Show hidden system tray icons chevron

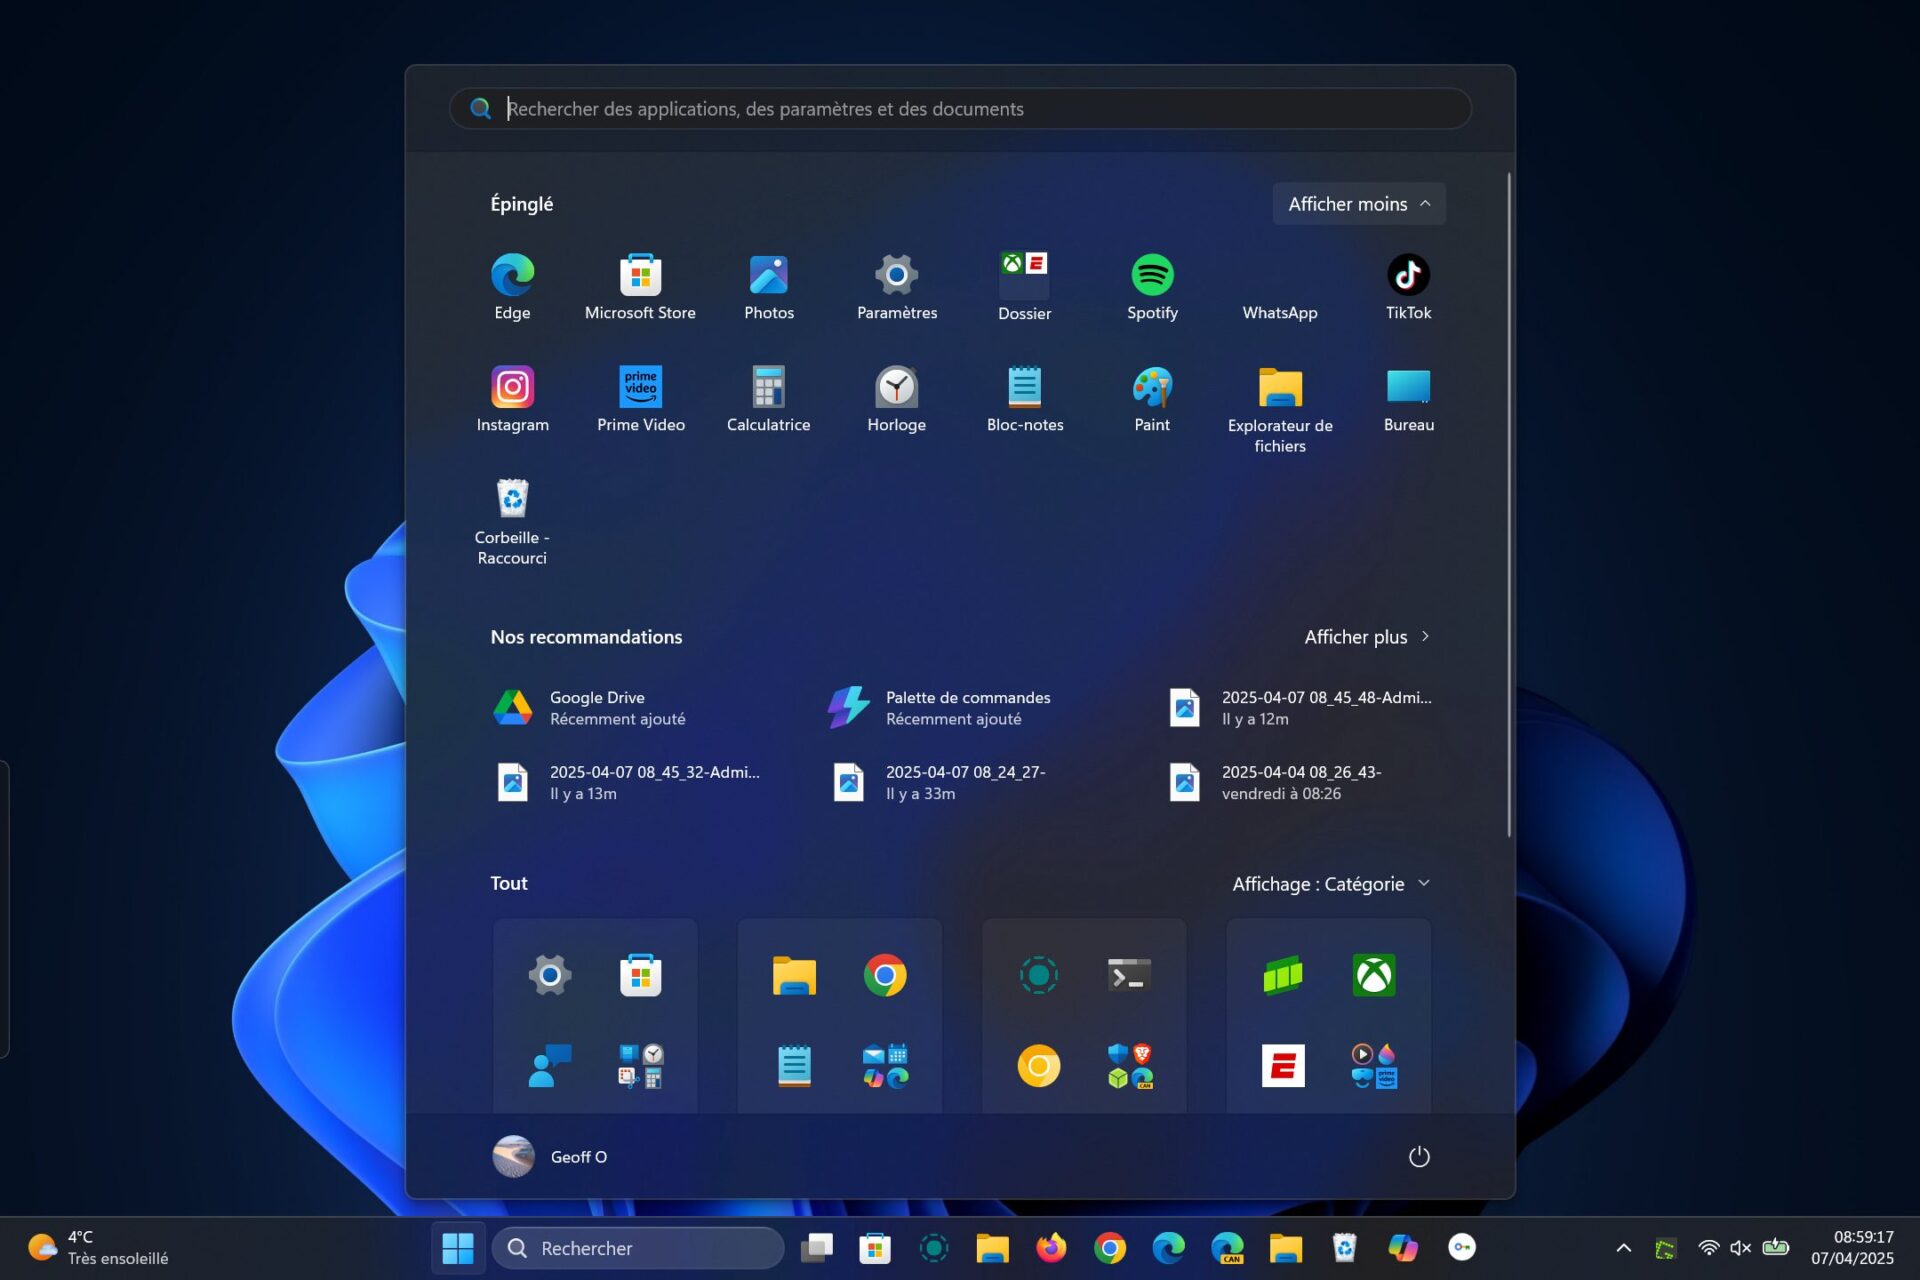pyautogui.click(x=1623, y=1248)
